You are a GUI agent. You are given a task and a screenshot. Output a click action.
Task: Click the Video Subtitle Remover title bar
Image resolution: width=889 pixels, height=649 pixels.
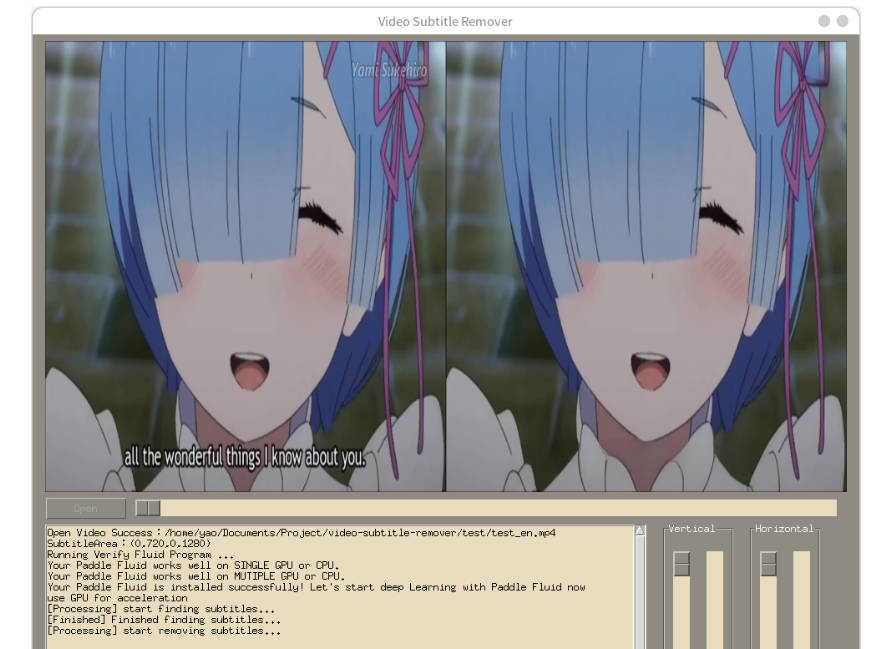point(444,21)
